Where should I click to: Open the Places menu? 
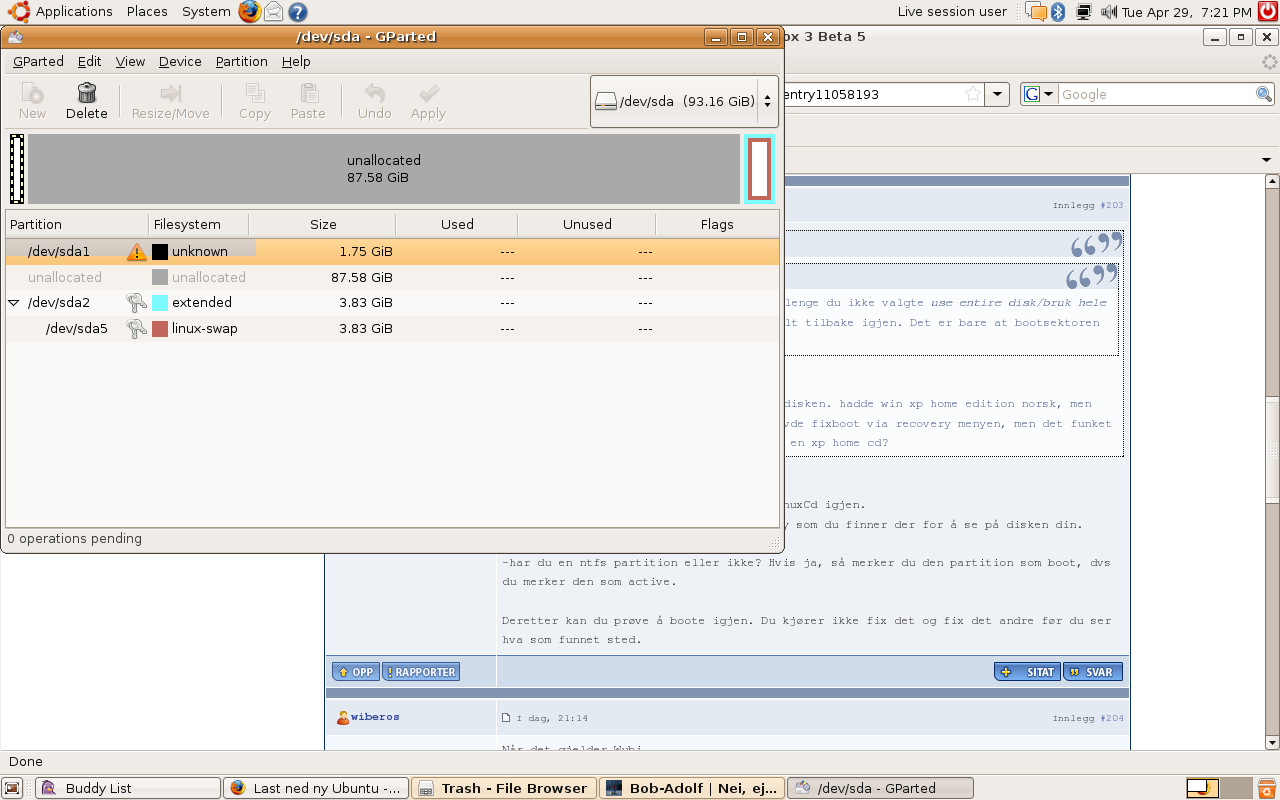[147, 12]
